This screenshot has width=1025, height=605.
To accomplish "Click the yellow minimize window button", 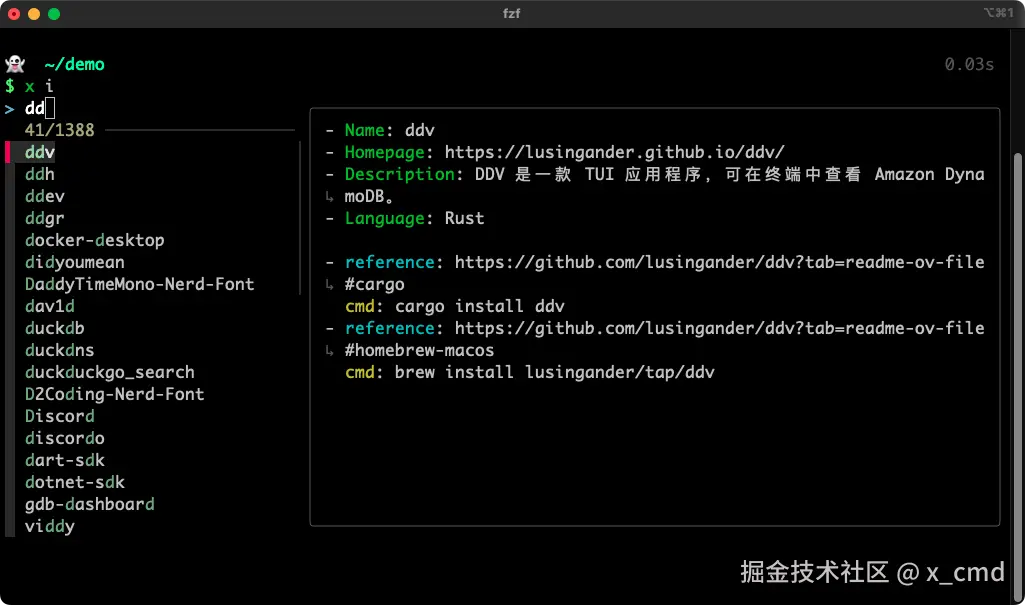I will pyautogui.click(x=34, y=14).
